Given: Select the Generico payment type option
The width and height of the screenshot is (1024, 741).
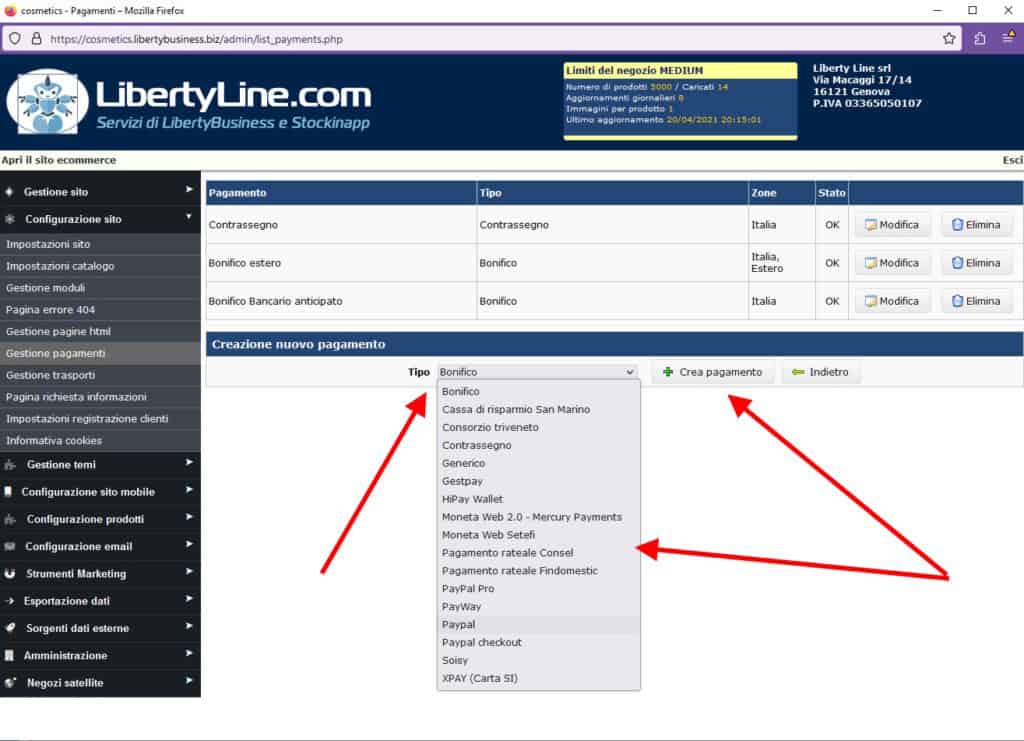Looking at the screenshot, I should coord(538,464).
